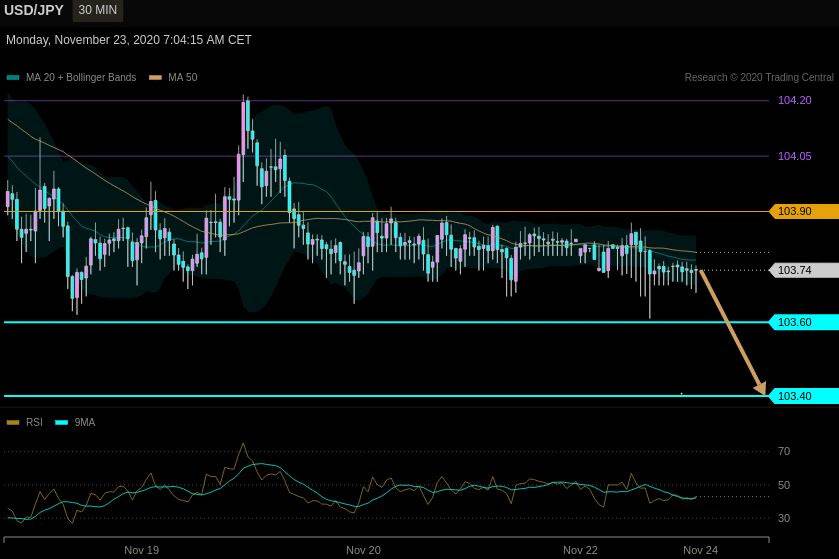Screen dimensions: 839x559
Task: Click the Nov 19 date axis label
Action: point(141,550)
